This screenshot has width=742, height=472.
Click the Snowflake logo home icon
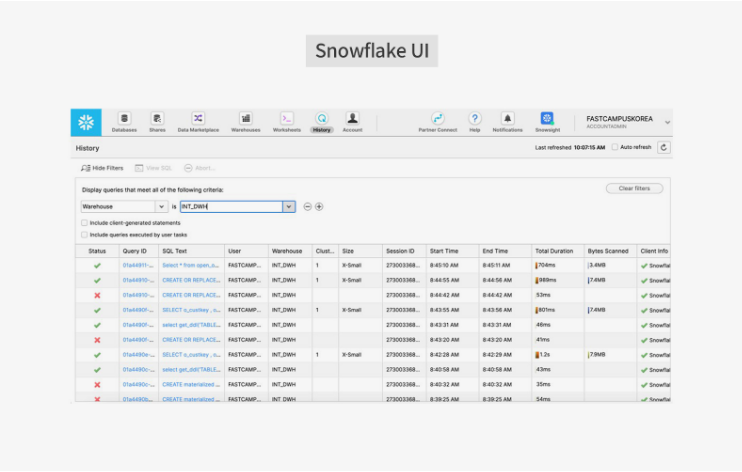[x=86, y=122]
